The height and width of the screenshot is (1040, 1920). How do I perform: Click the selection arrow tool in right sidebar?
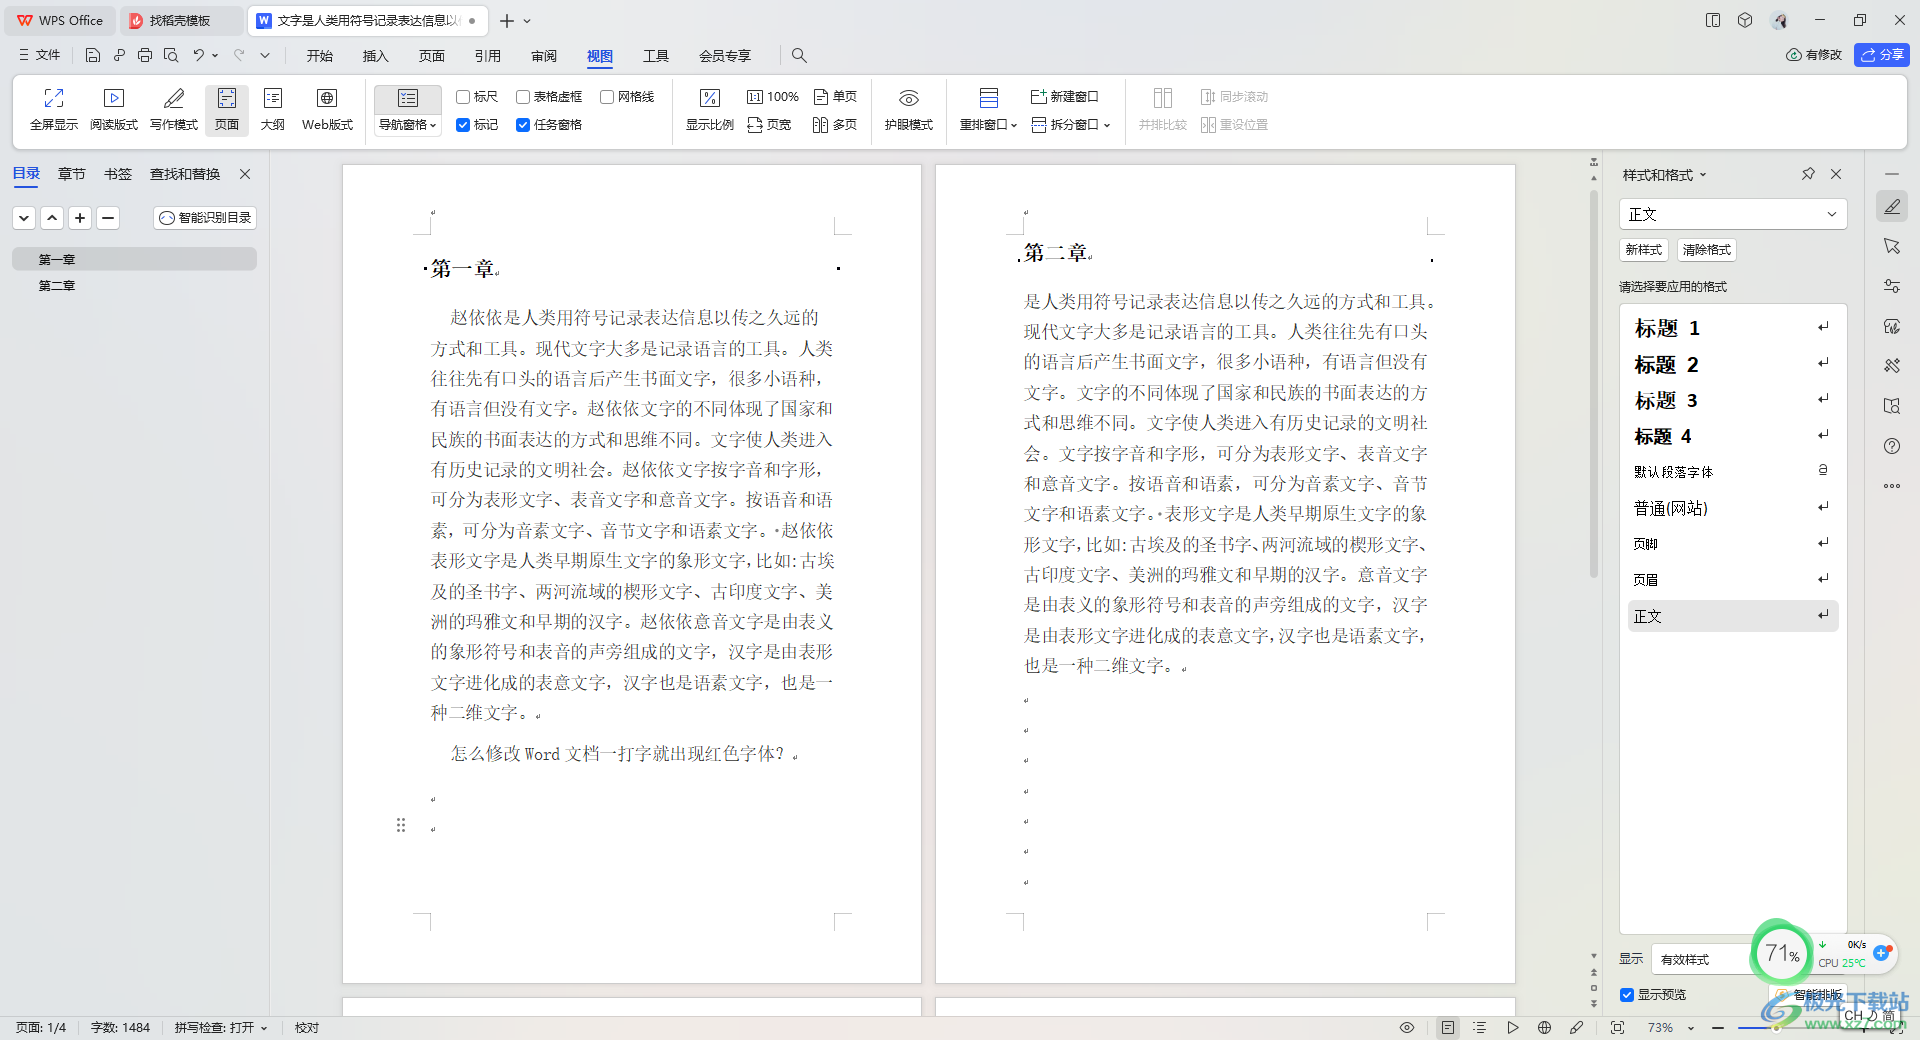pos(1892,246)
